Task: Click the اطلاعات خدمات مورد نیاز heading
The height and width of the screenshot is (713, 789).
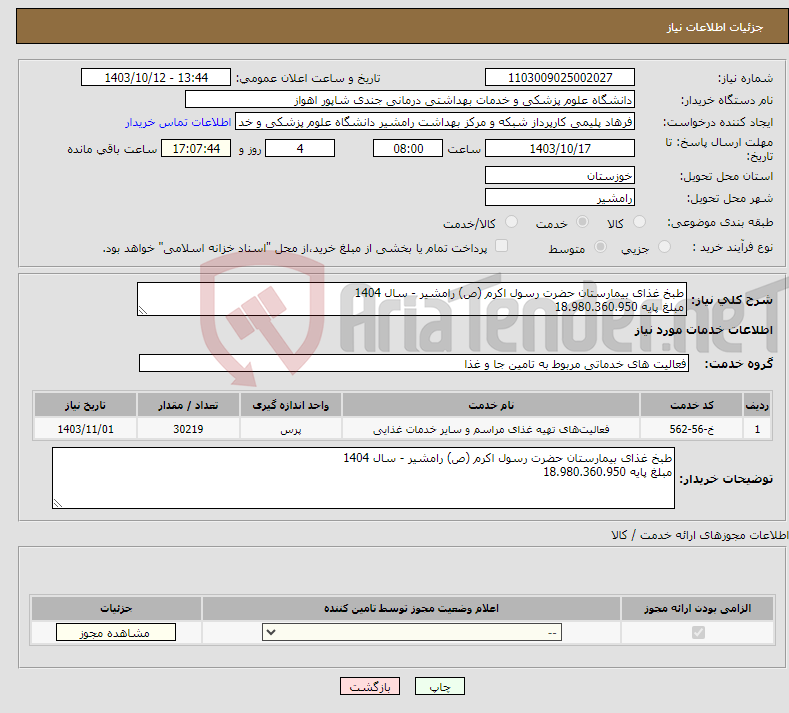Action: coord(703,330)
